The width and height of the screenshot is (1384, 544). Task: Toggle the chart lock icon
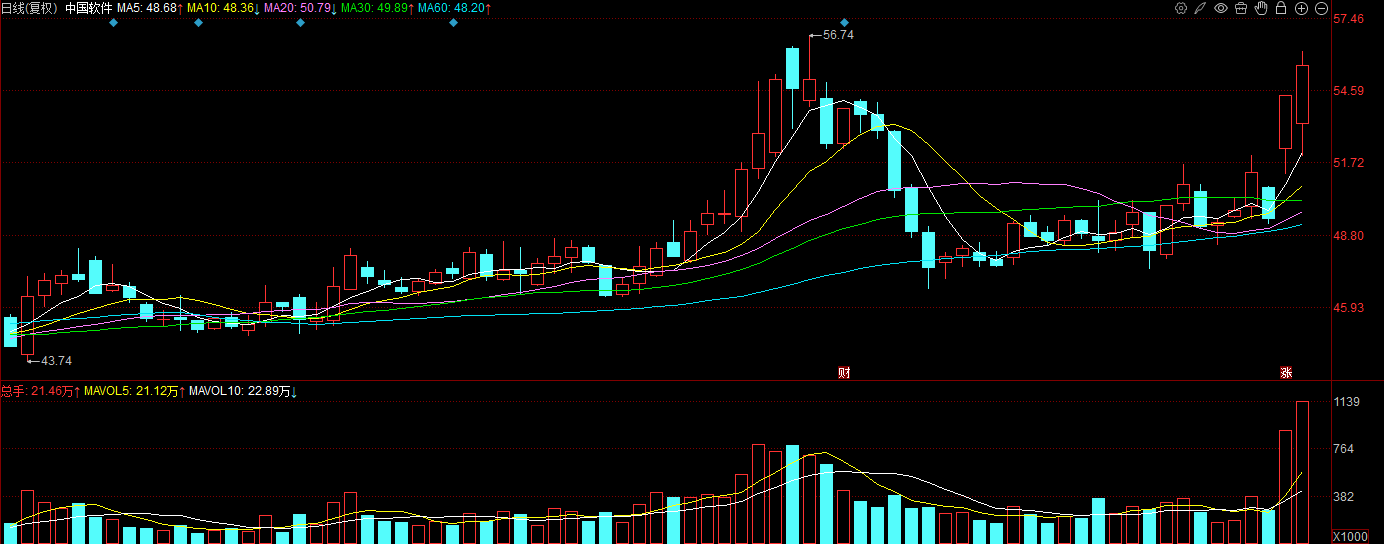(1281, 8)
